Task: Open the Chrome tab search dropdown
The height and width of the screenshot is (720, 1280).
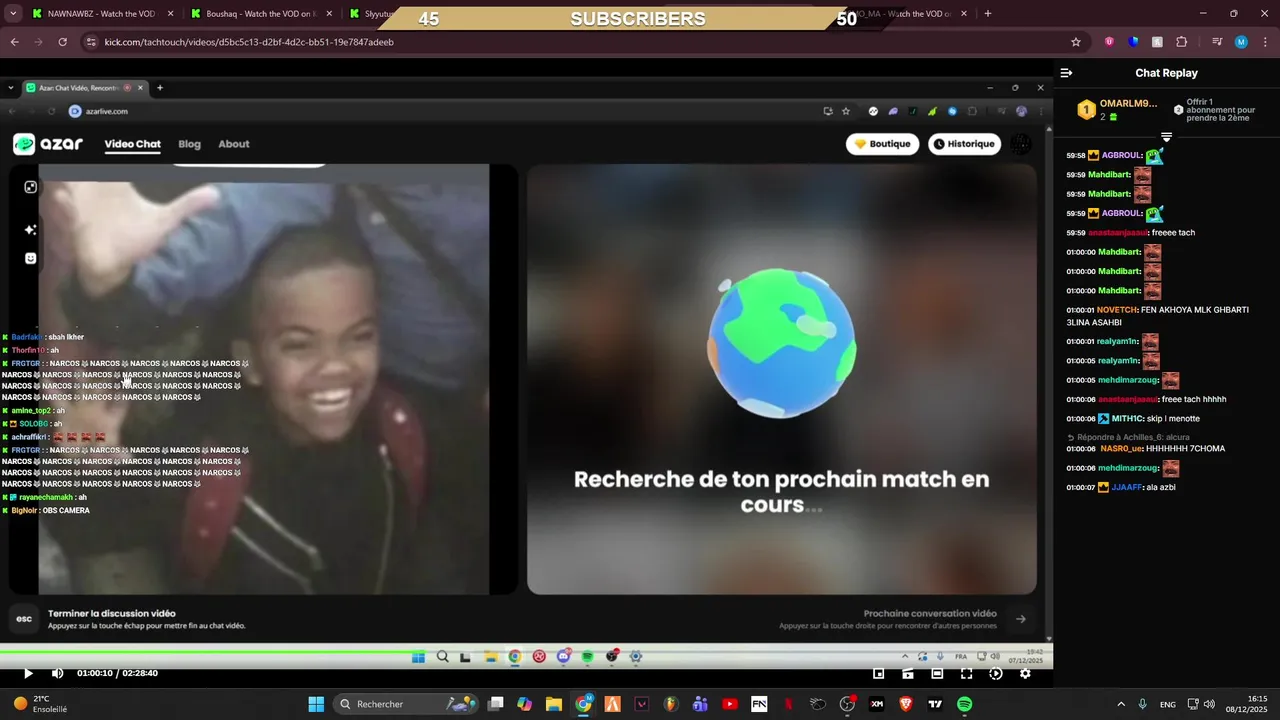Action: (x=13, y=14)
